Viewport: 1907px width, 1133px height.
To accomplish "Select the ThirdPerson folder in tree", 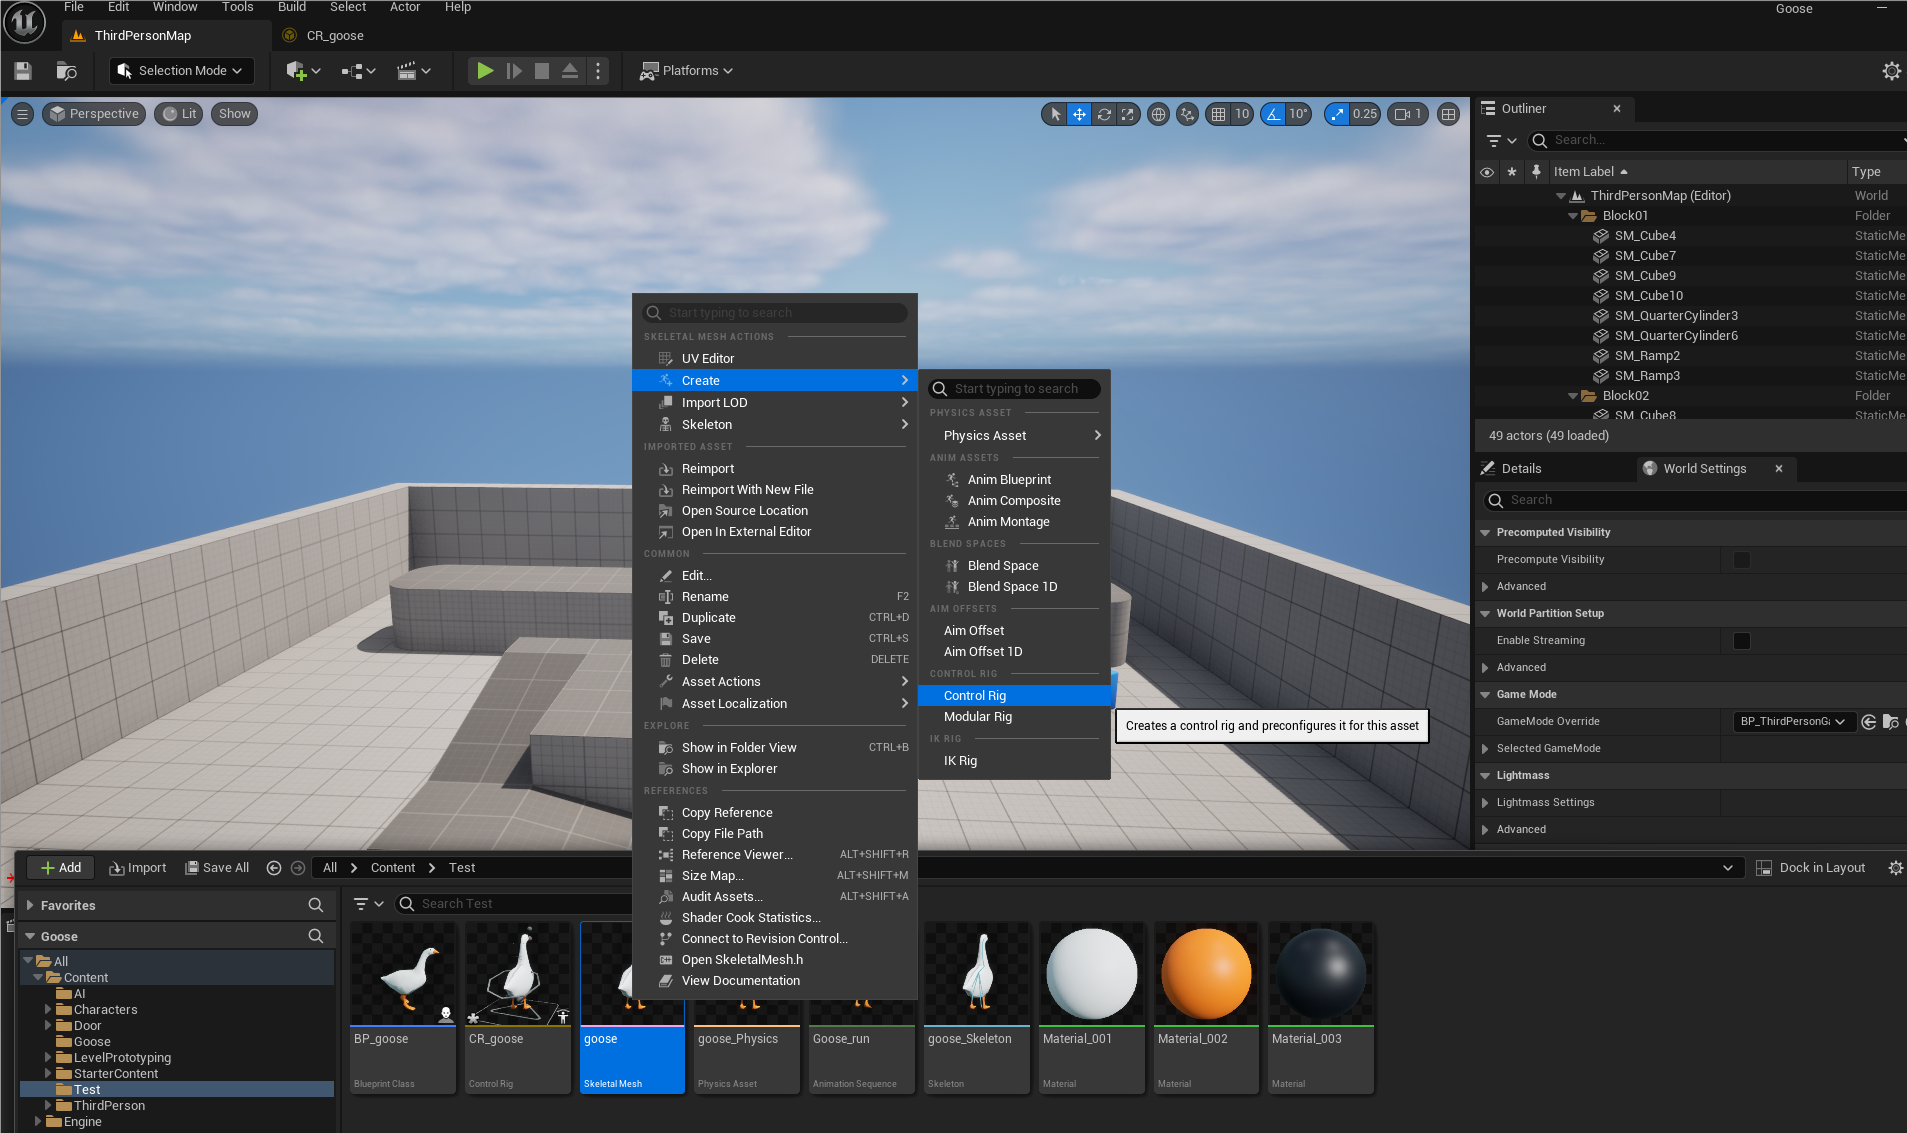I will point(109,1106).
